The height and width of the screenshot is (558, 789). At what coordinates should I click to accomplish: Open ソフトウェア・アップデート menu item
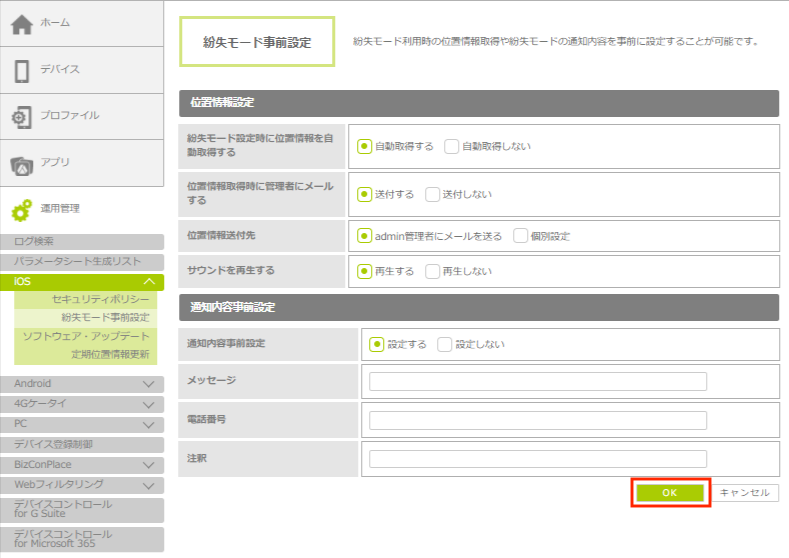pyautogui.click(x=86, y=336)
